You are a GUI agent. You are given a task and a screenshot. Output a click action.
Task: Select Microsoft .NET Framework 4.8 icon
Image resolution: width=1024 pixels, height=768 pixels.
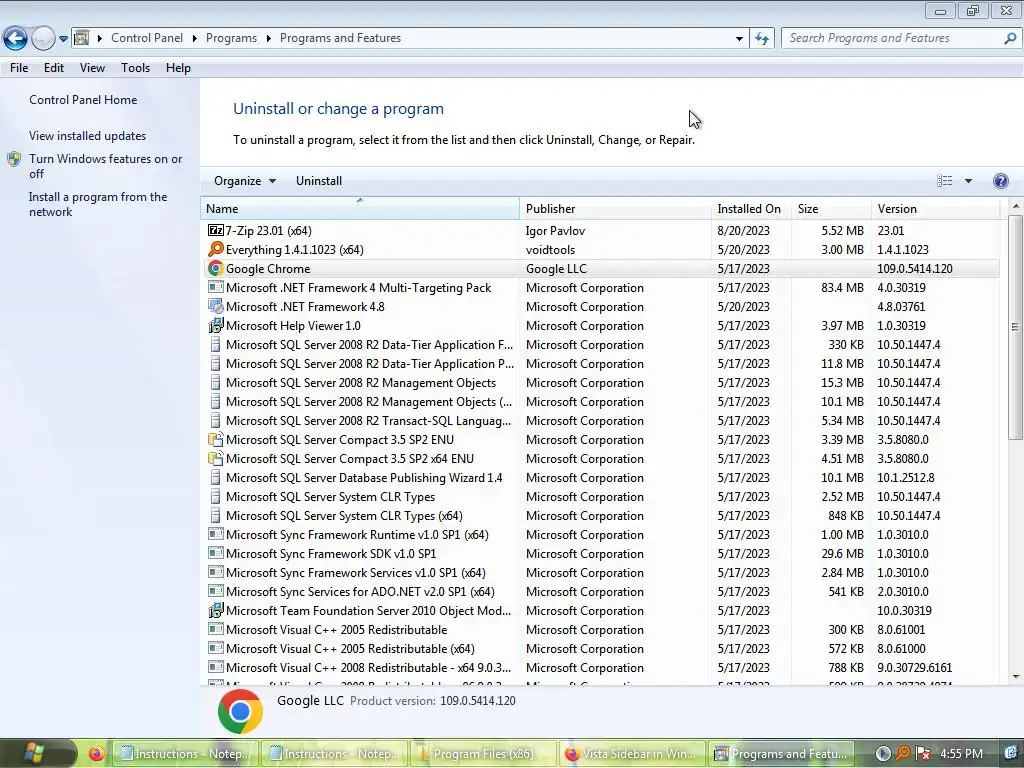[216, 306]
